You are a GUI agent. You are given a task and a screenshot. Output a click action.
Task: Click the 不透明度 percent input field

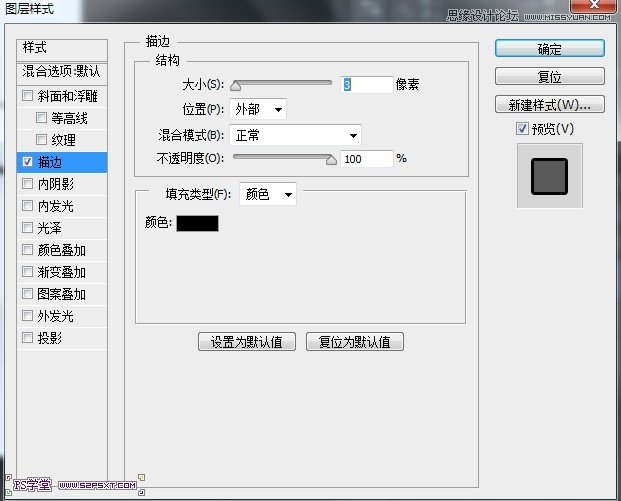point(366,158)
